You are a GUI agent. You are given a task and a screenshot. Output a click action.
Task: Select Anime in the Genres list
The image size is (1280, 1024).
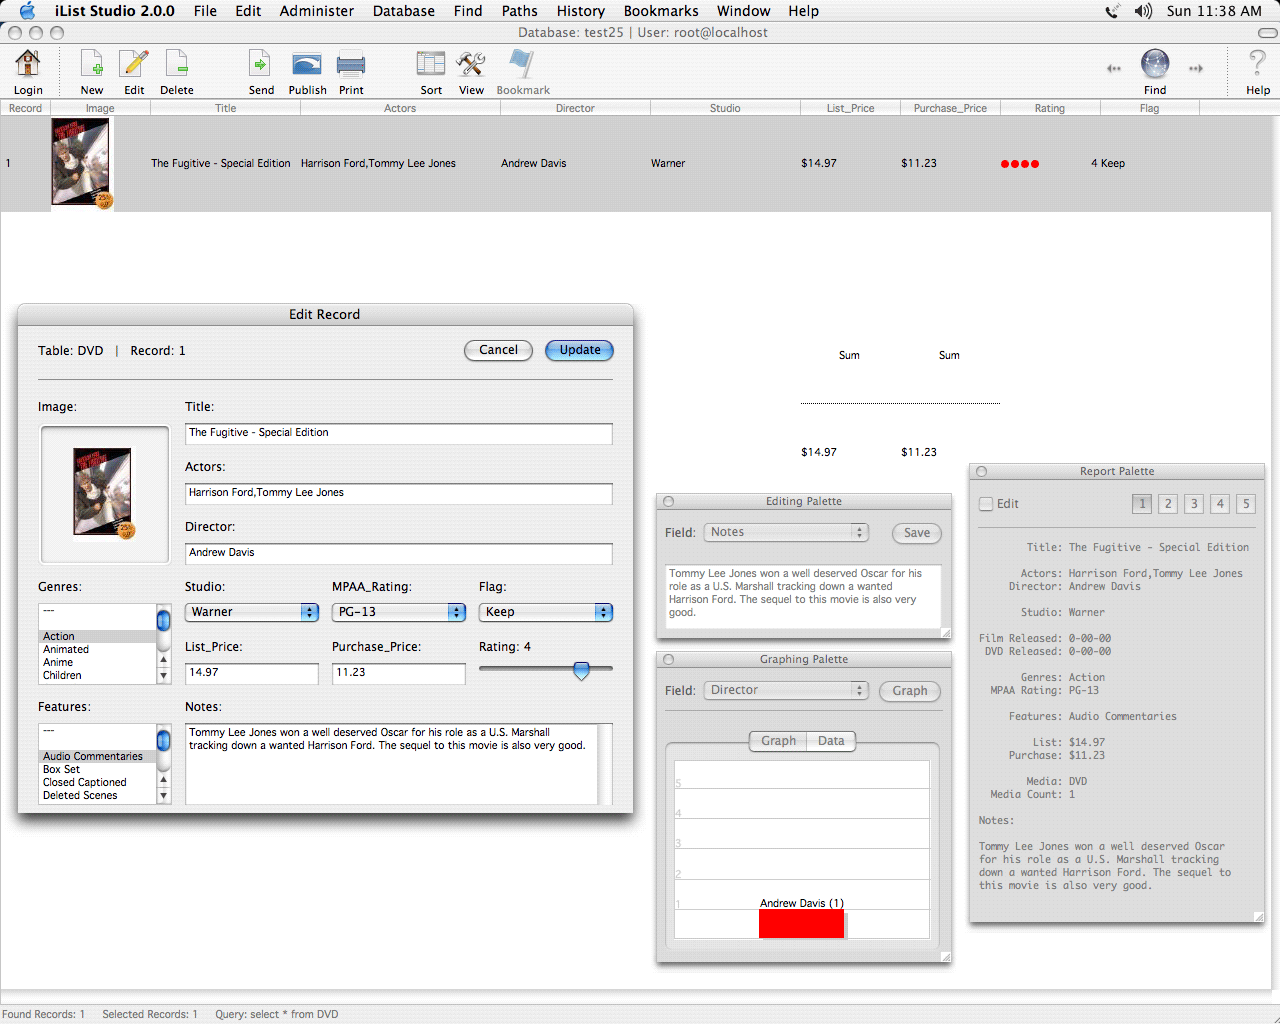point(97,663)
